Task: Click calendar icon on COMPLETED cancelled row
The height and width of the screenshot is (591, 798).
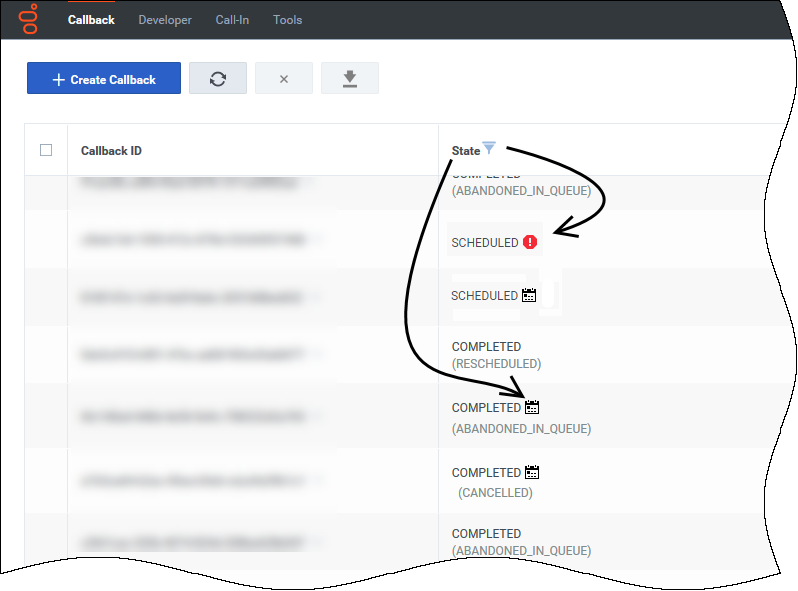Action: tap(532, 472)
